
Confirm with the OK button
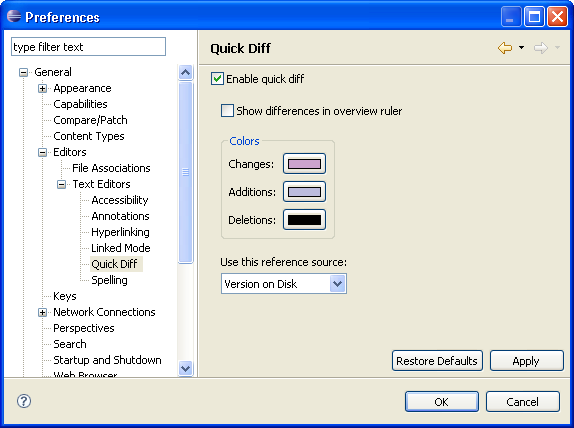click(x=441, y=402)
